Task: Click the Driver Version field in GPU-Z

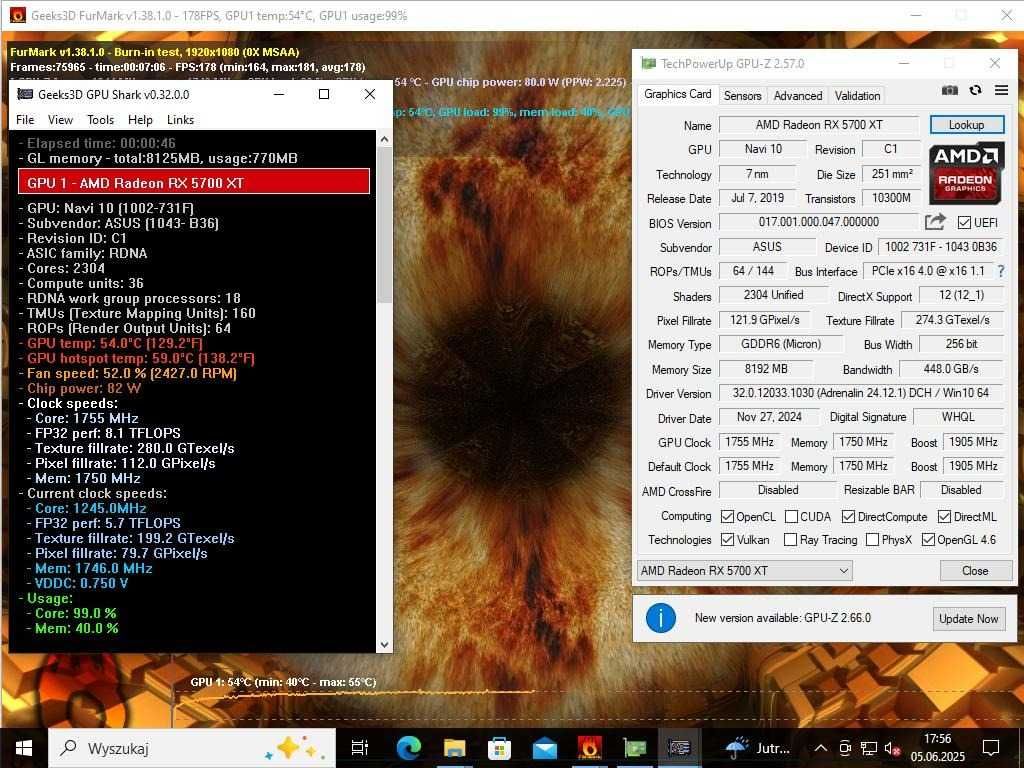Action: click(x=861, y=393)
